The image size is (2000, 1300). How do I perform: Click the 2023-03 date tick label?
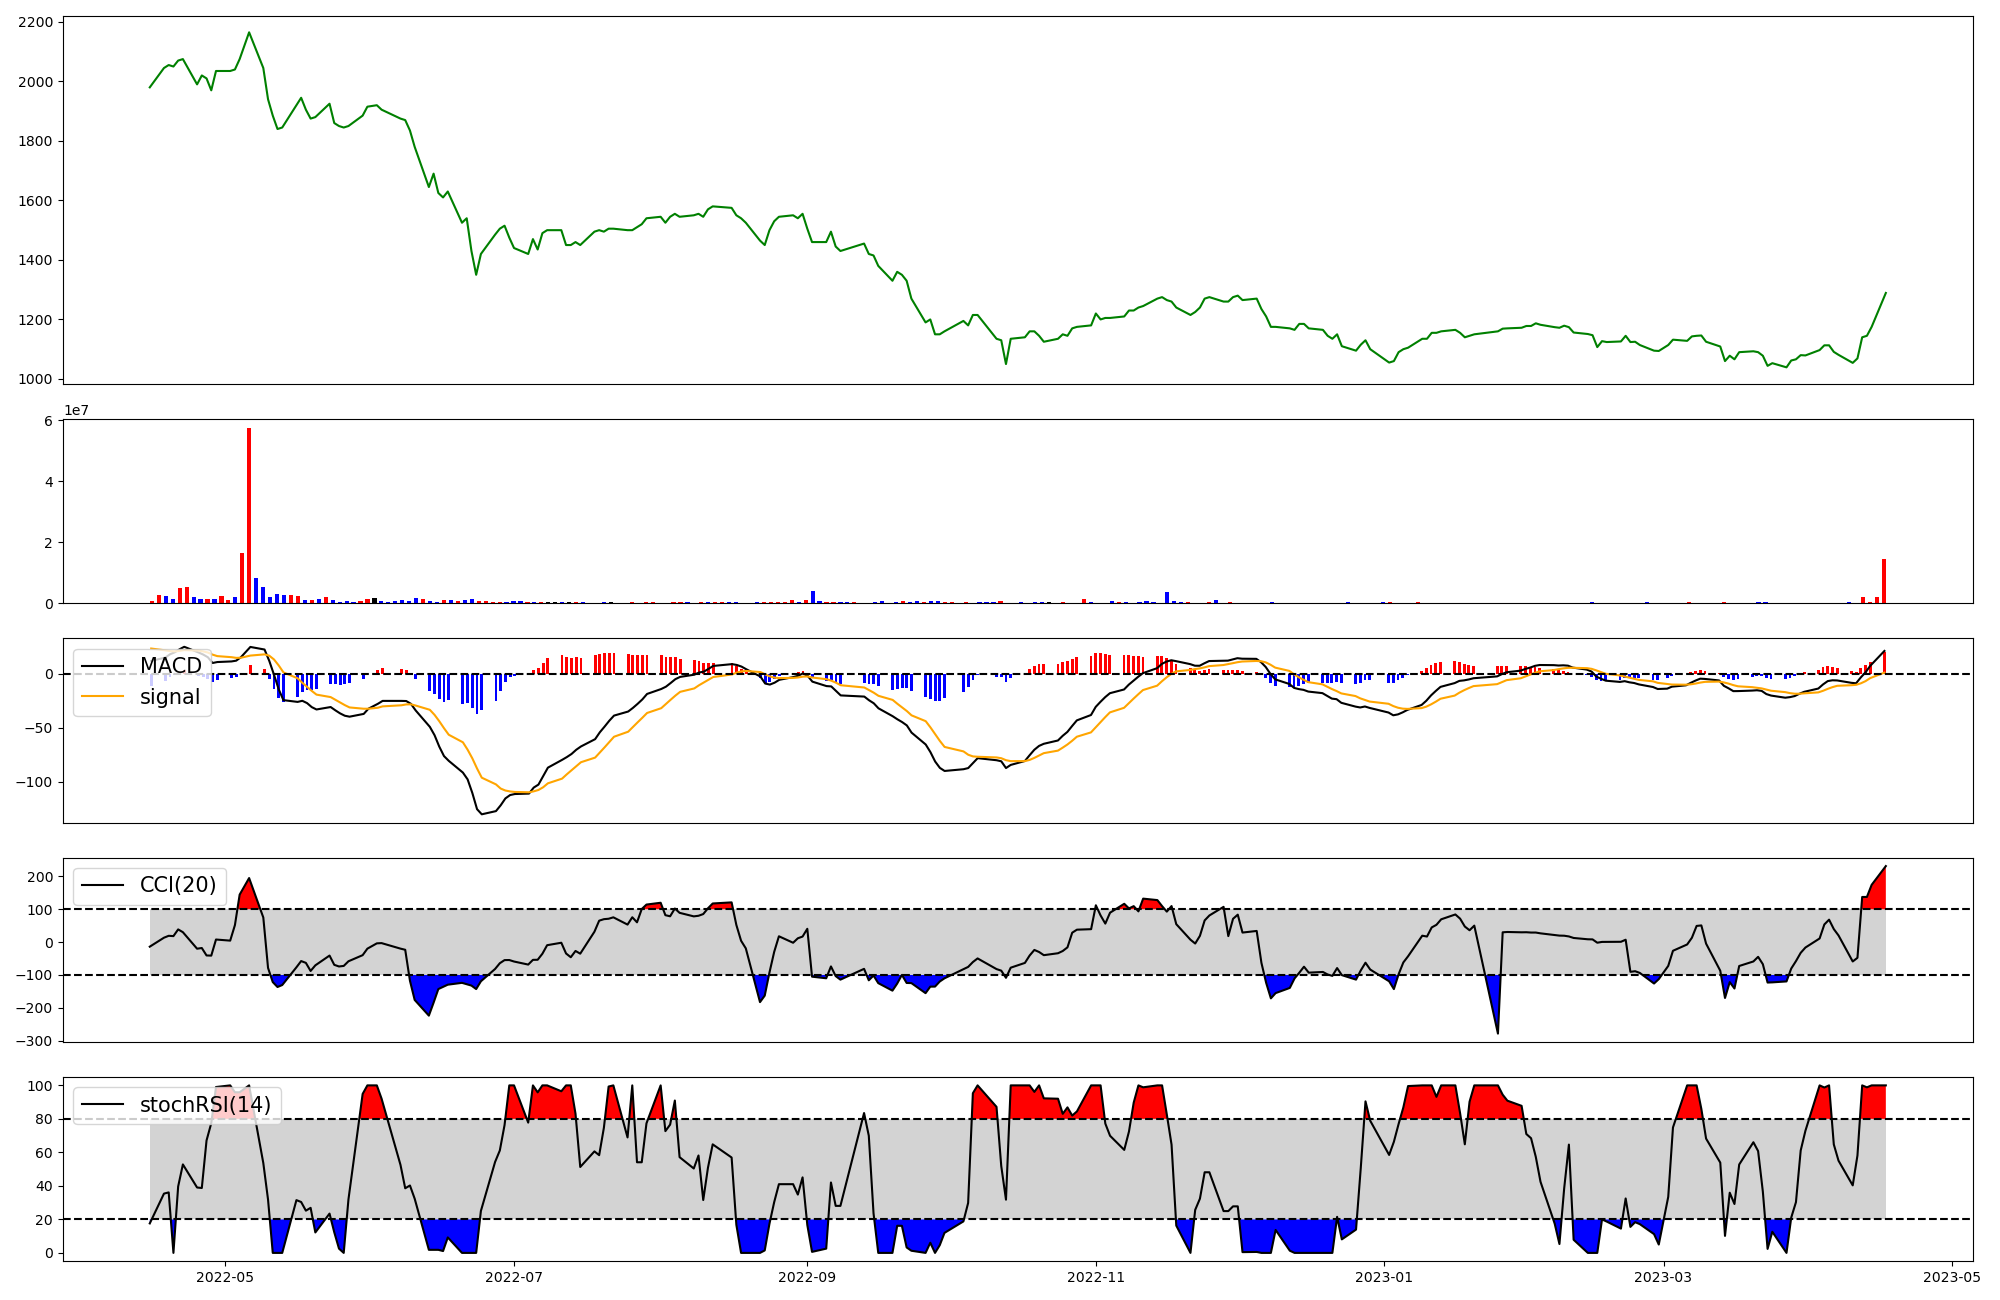(1663, 1277)
